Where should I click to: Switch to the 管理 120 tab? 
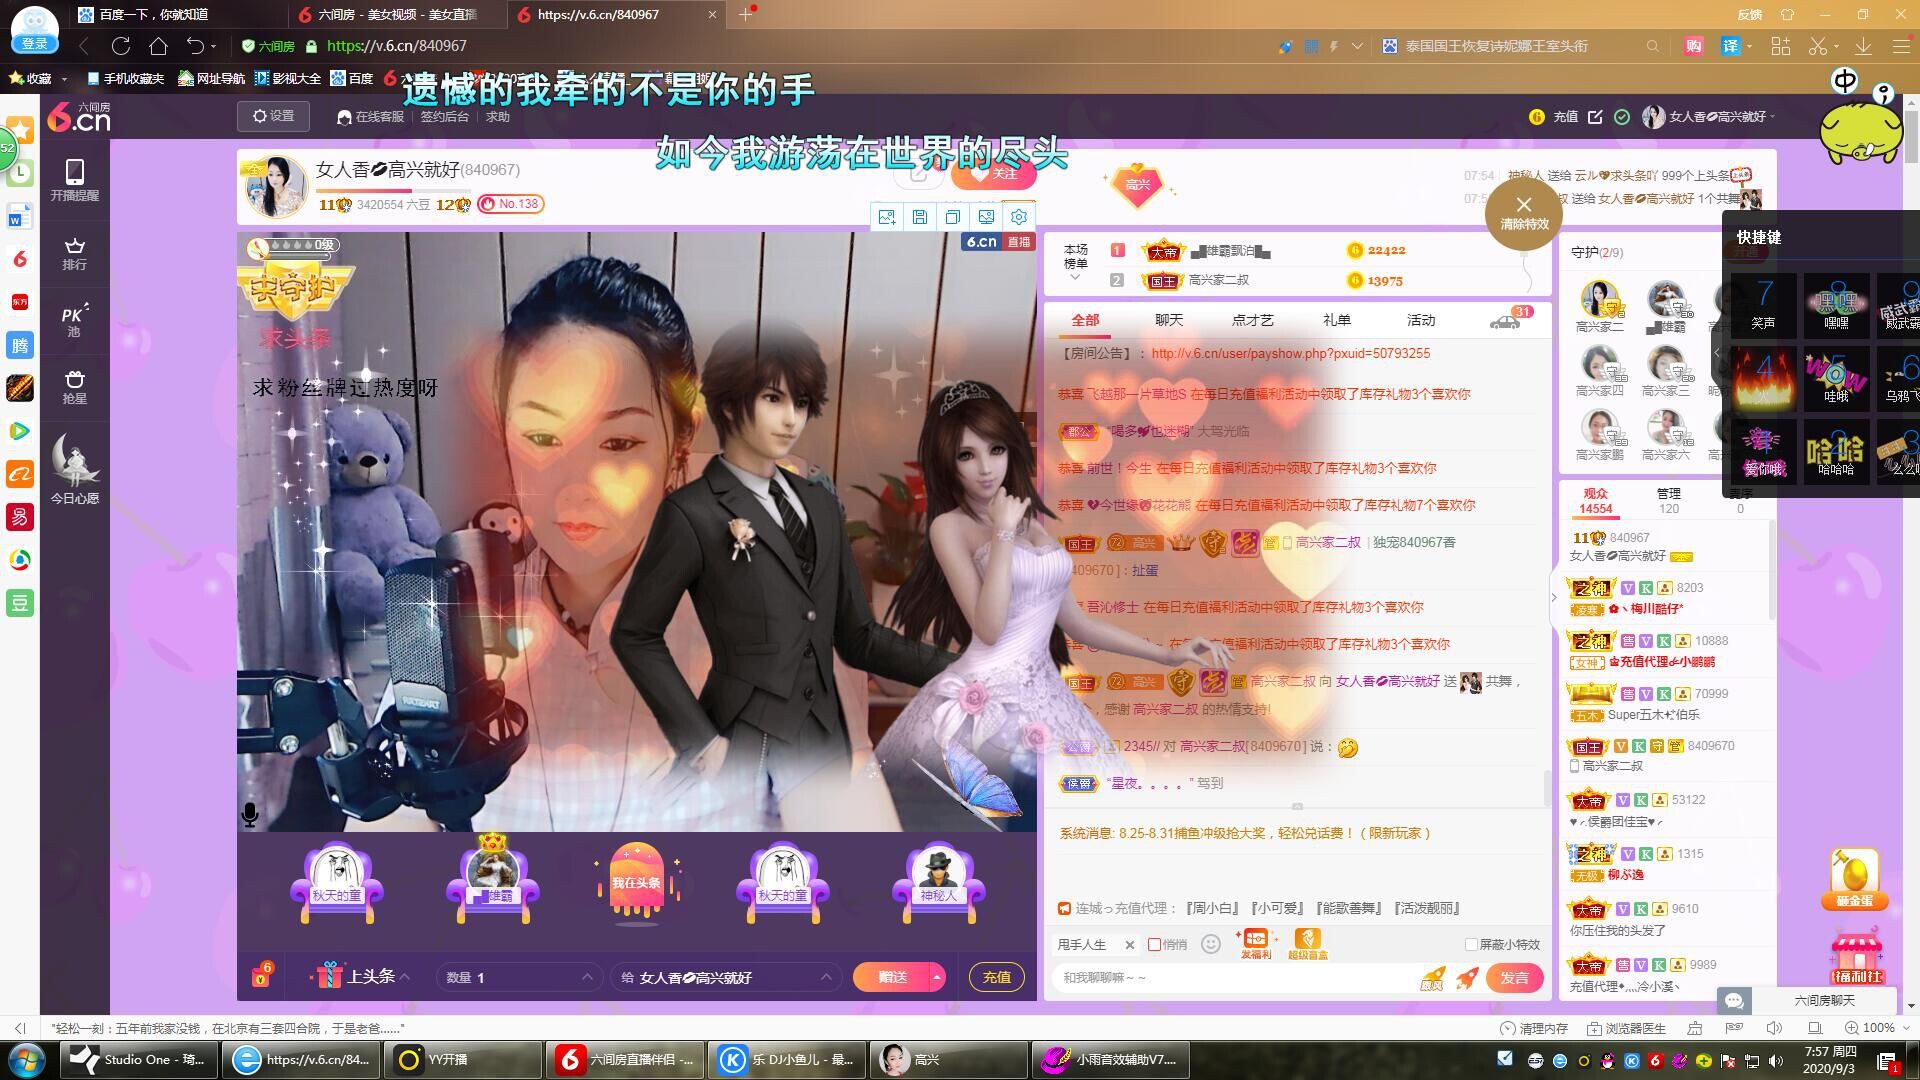tap(1669, 501)
